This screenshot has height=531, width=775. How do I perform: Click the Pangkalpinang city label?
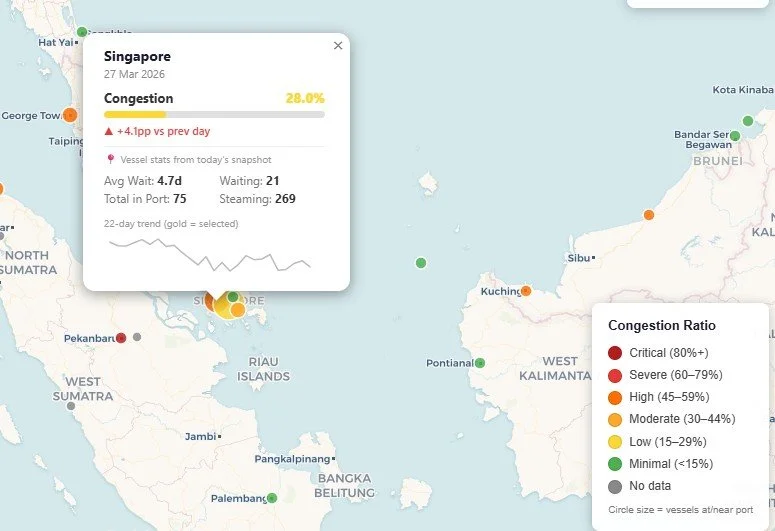(x=292, y=459)
